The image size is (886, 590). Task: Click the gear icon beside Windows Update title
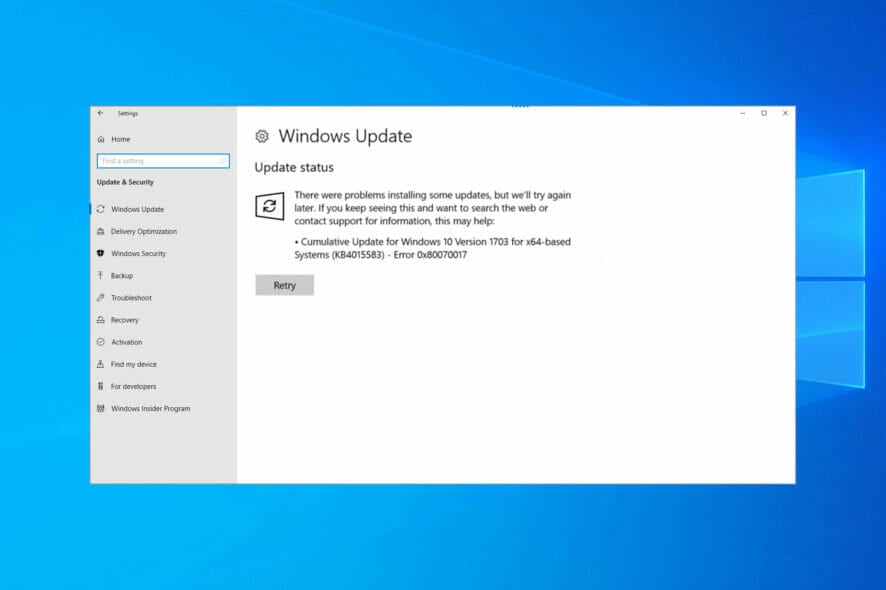(x=262, y=136)
